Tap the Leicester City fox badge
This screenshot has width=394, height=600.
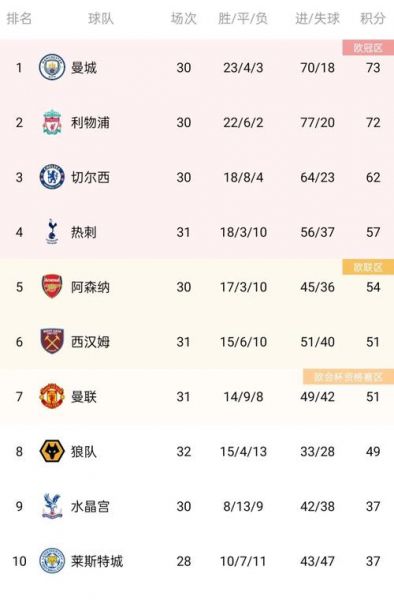(52, 561)
